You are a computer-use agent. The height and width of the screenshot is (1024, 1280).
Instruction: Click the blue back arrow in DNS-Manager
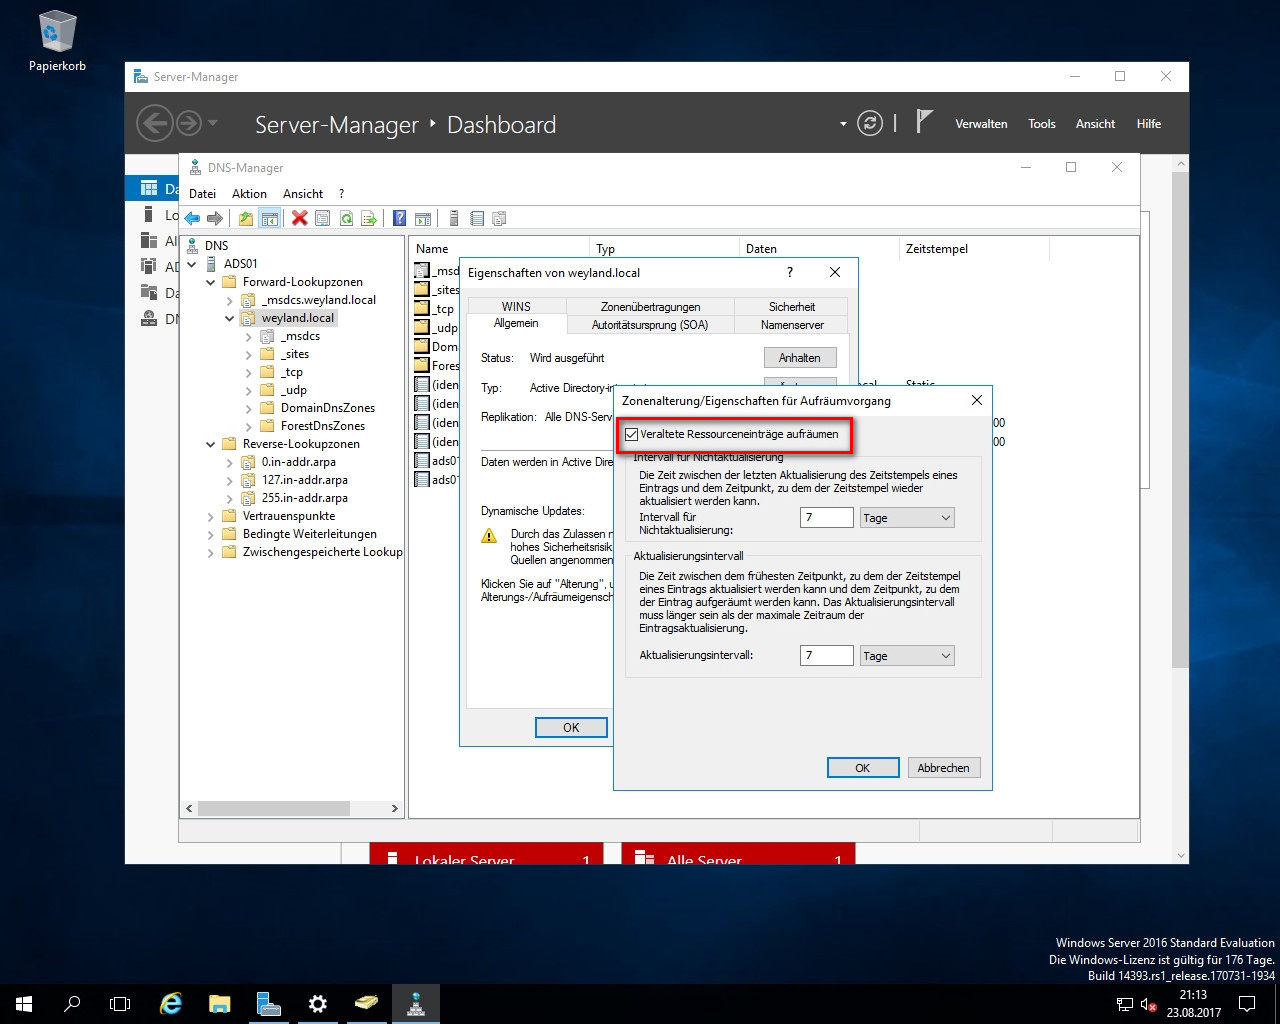(x=192, y=218)
